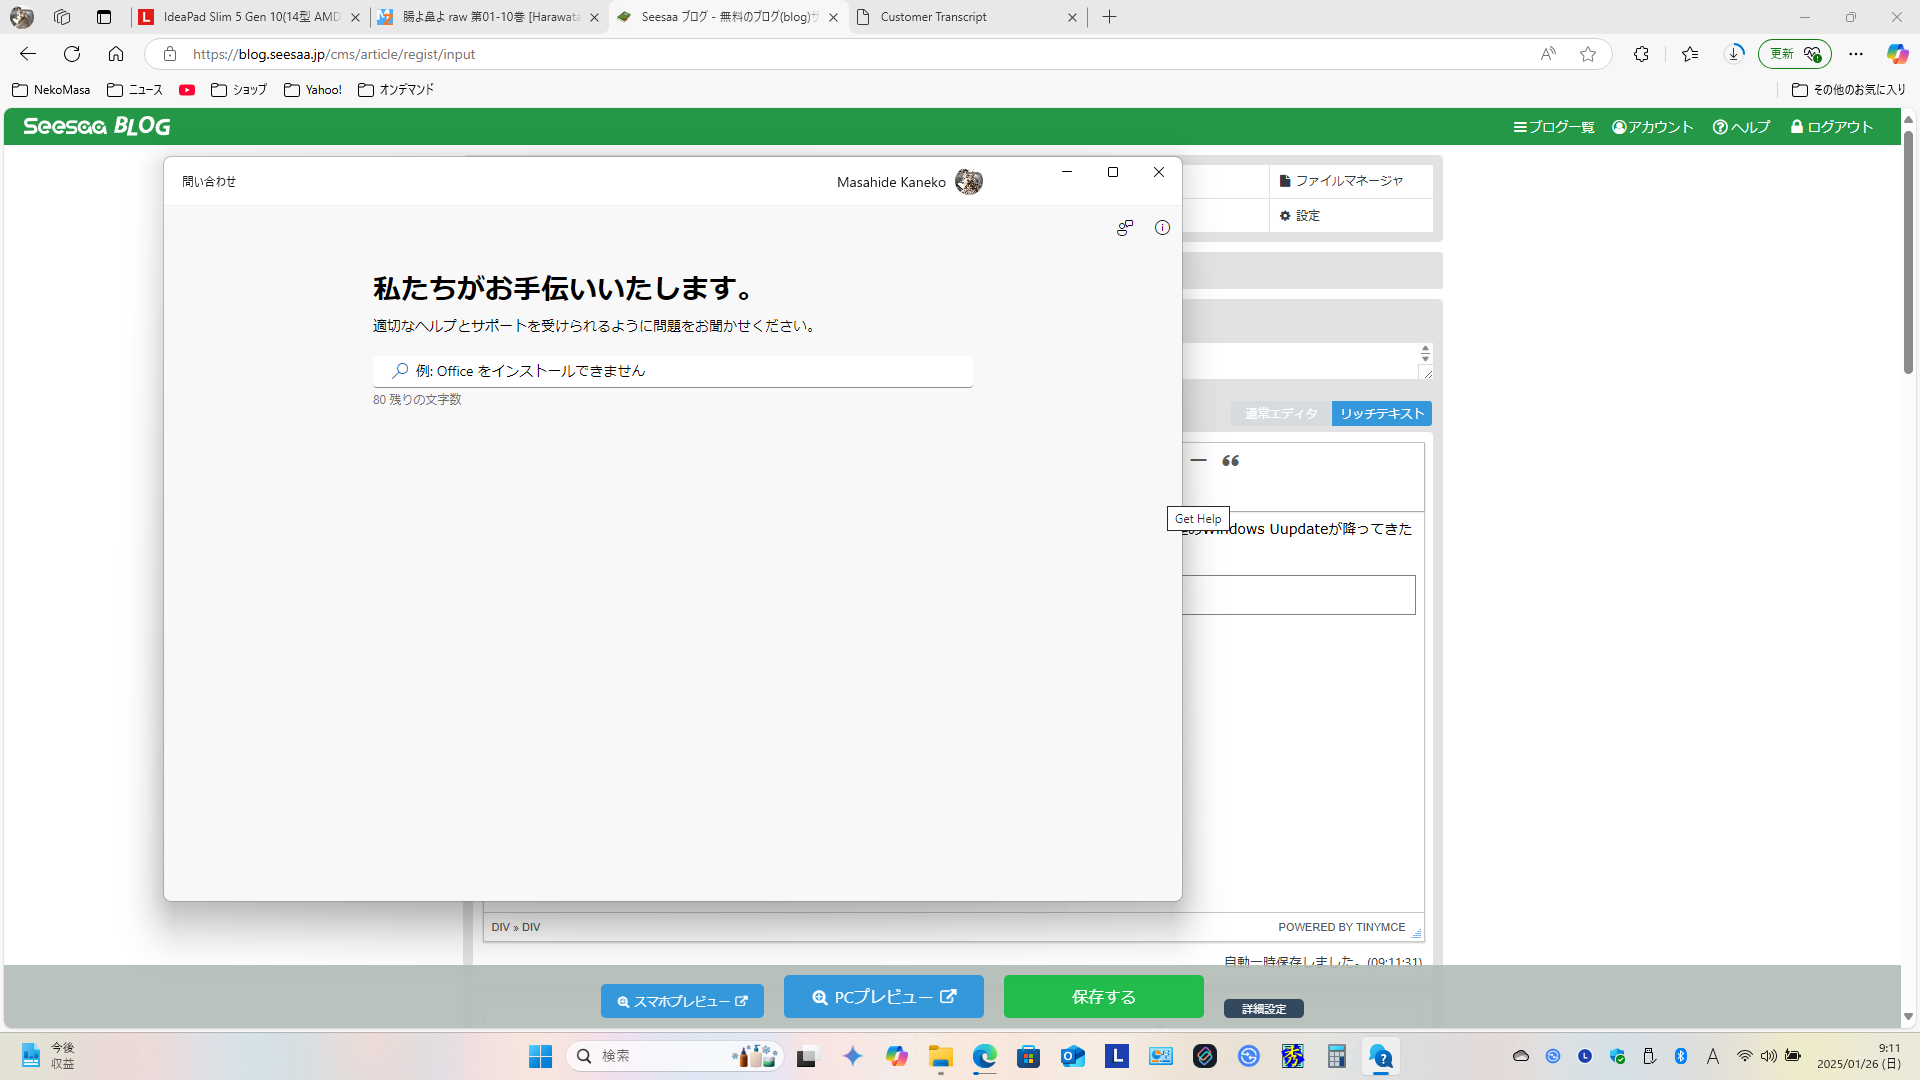Click the green 保存する button
1920x1080 pixels.
[x=1104, y=997]
